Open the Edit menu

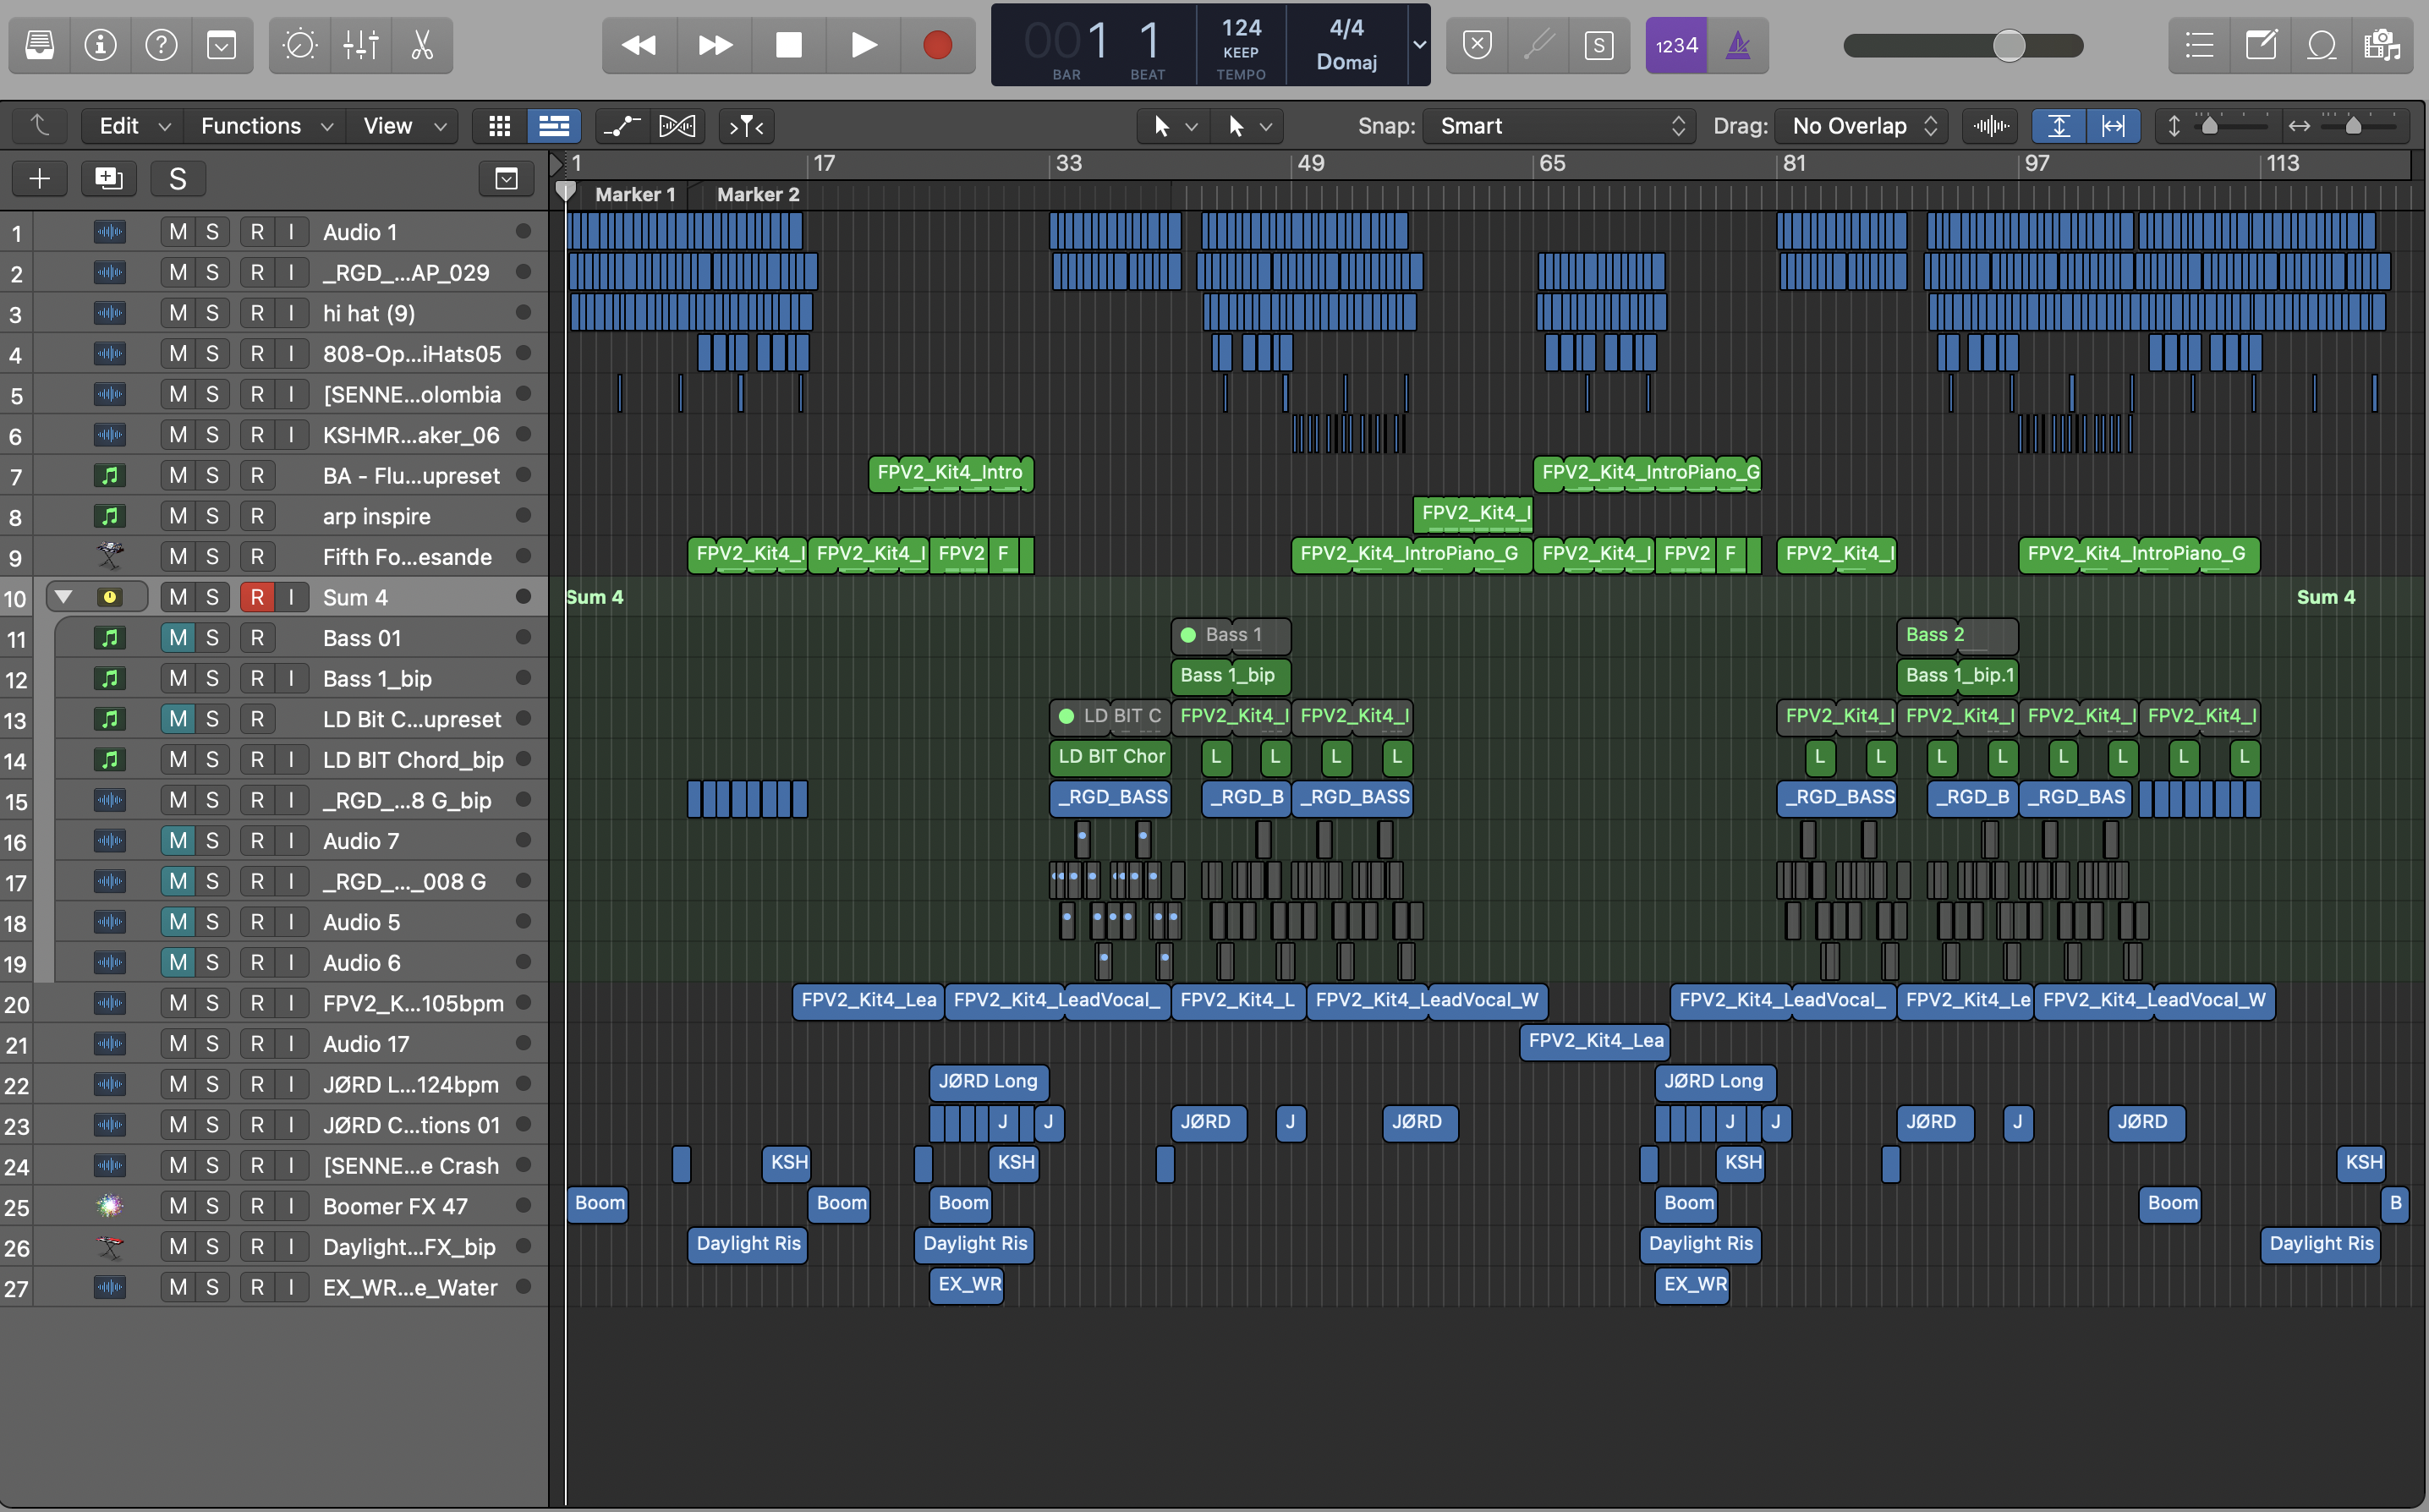point(134,126)
